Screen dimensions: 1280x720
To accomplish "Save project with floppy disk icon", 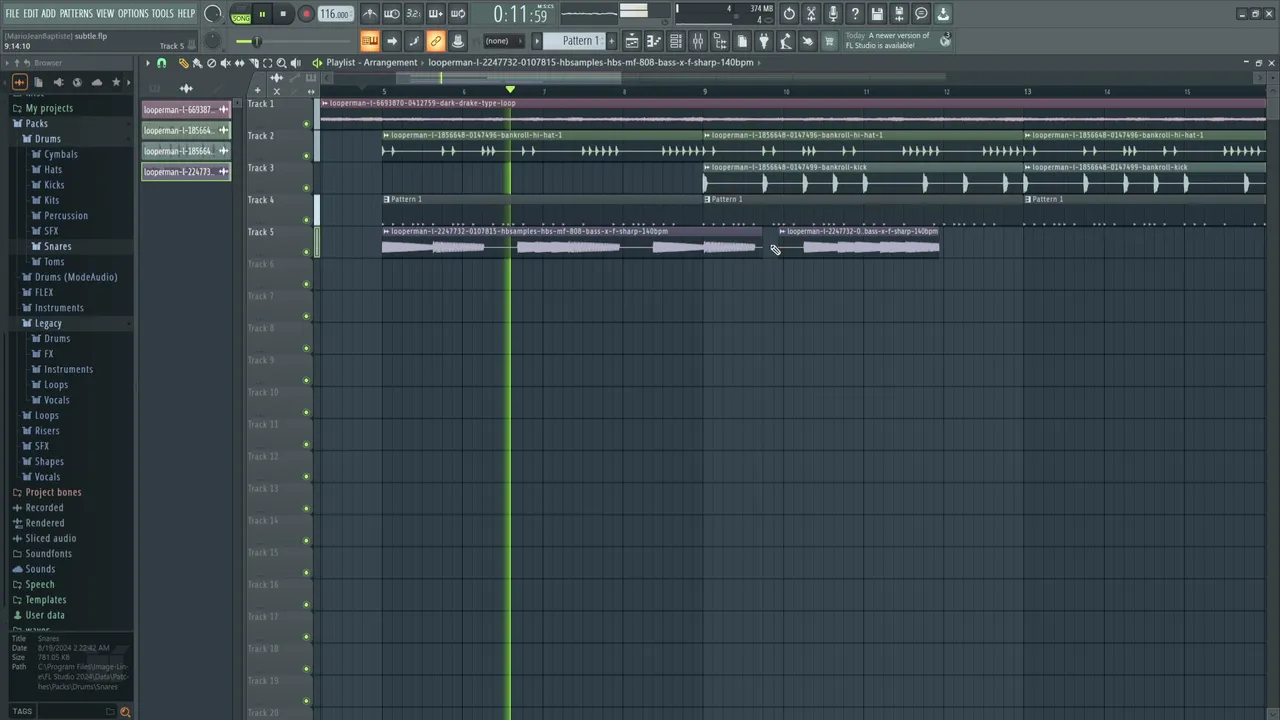I will click(877, 14).
